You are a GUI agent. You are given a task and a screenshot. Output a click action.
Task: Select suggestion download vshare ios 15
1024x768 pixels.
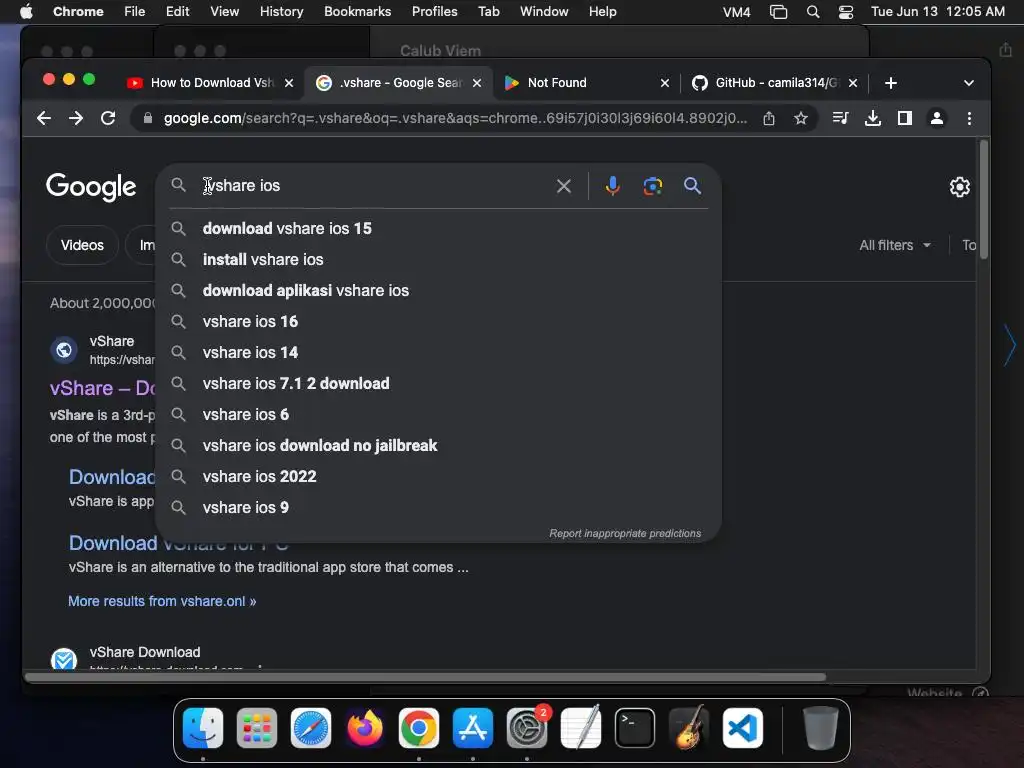[438, 229]
